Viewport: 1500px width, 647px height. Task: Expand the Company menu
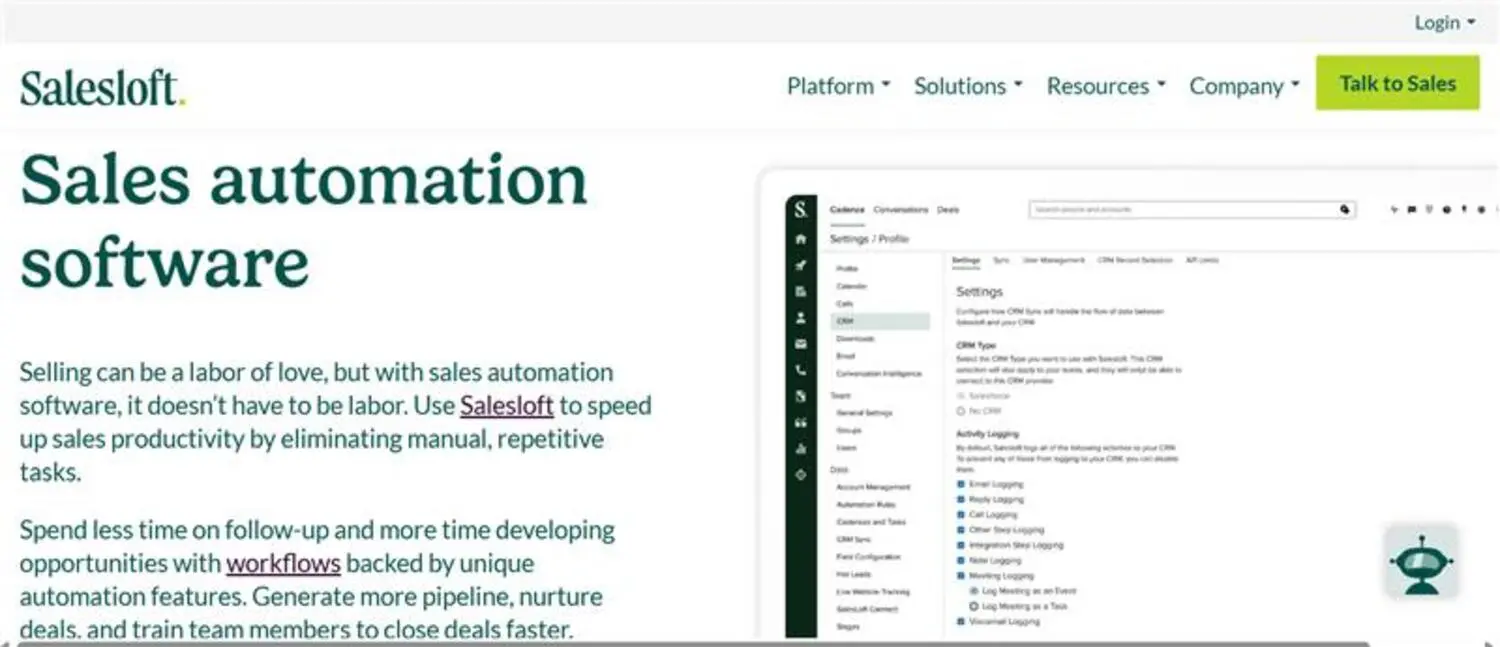pyautogui.click(x=1244, y=86)
